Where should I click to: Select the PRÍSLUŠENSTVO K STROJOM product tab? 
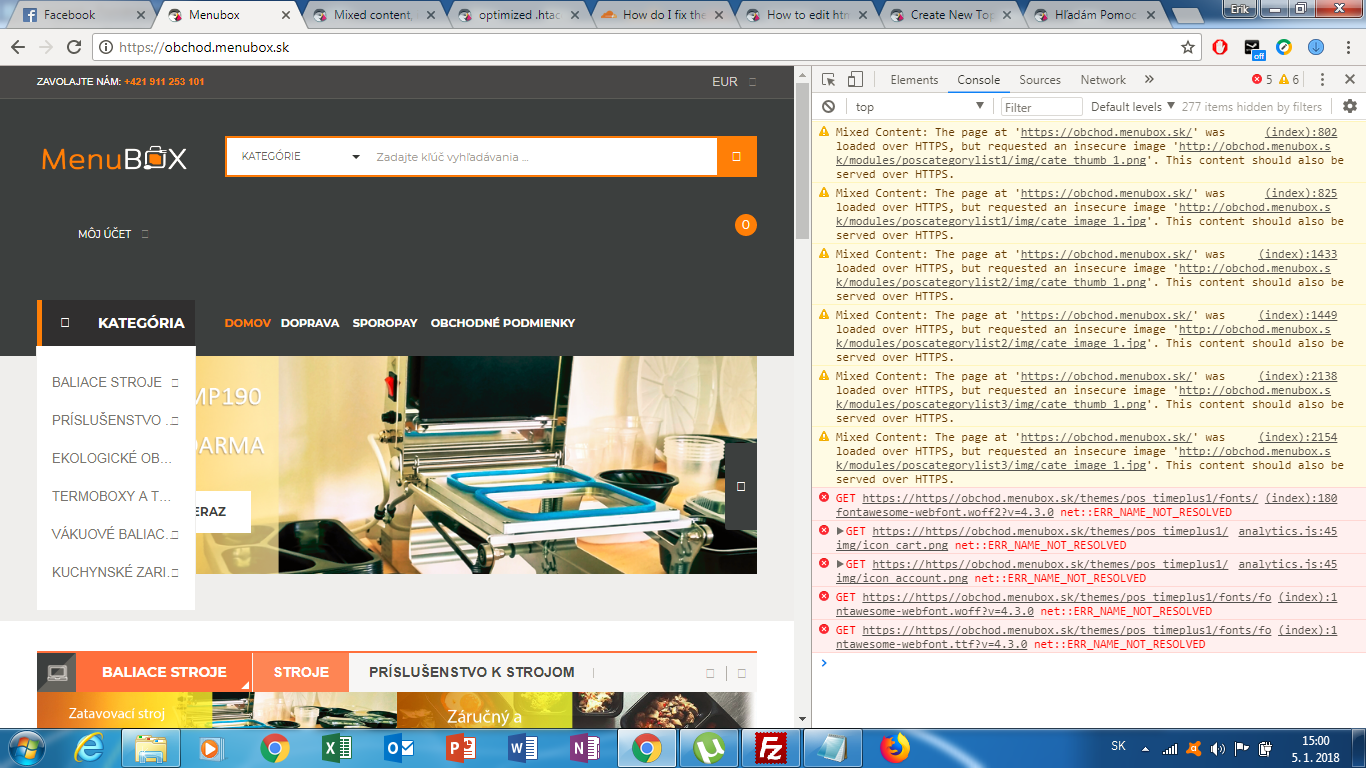pos(472,672)
